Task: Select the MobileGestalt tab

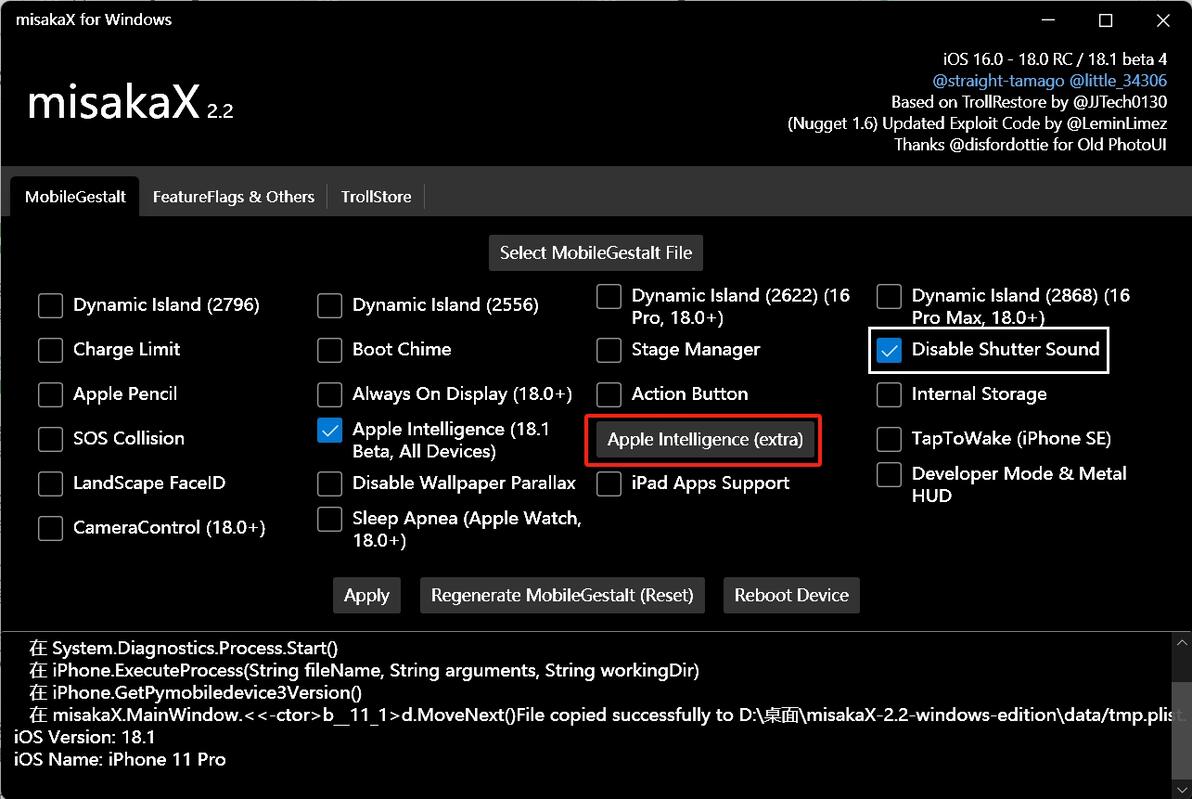Action: tap(75, 197)
